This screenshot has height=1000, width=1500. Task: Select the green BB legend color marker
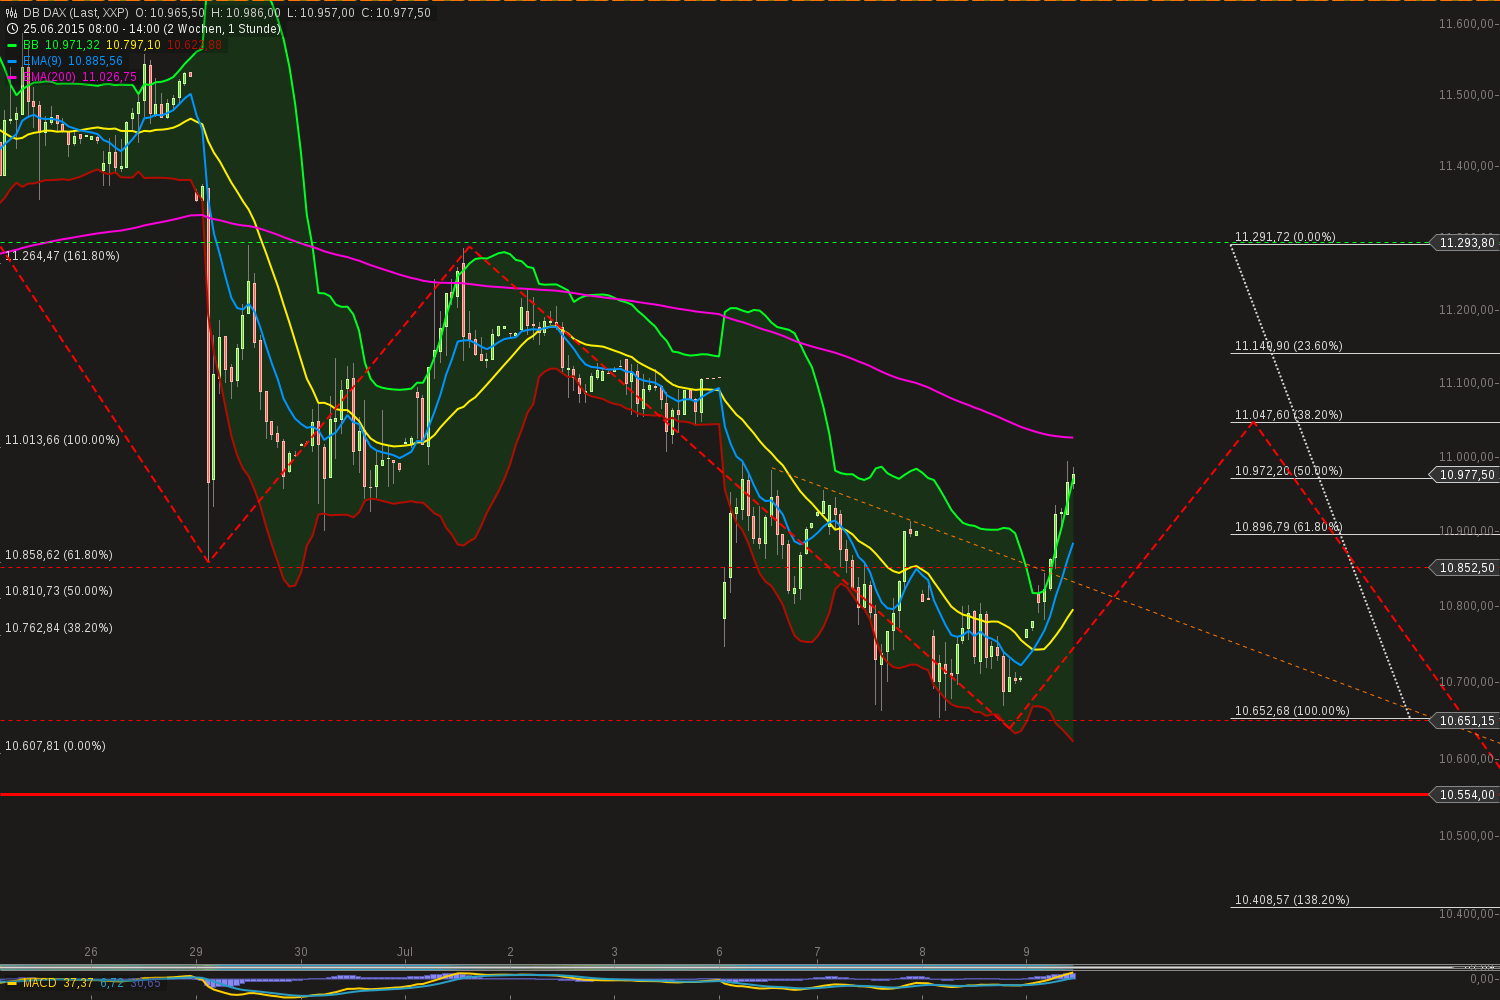coord(12,45)
